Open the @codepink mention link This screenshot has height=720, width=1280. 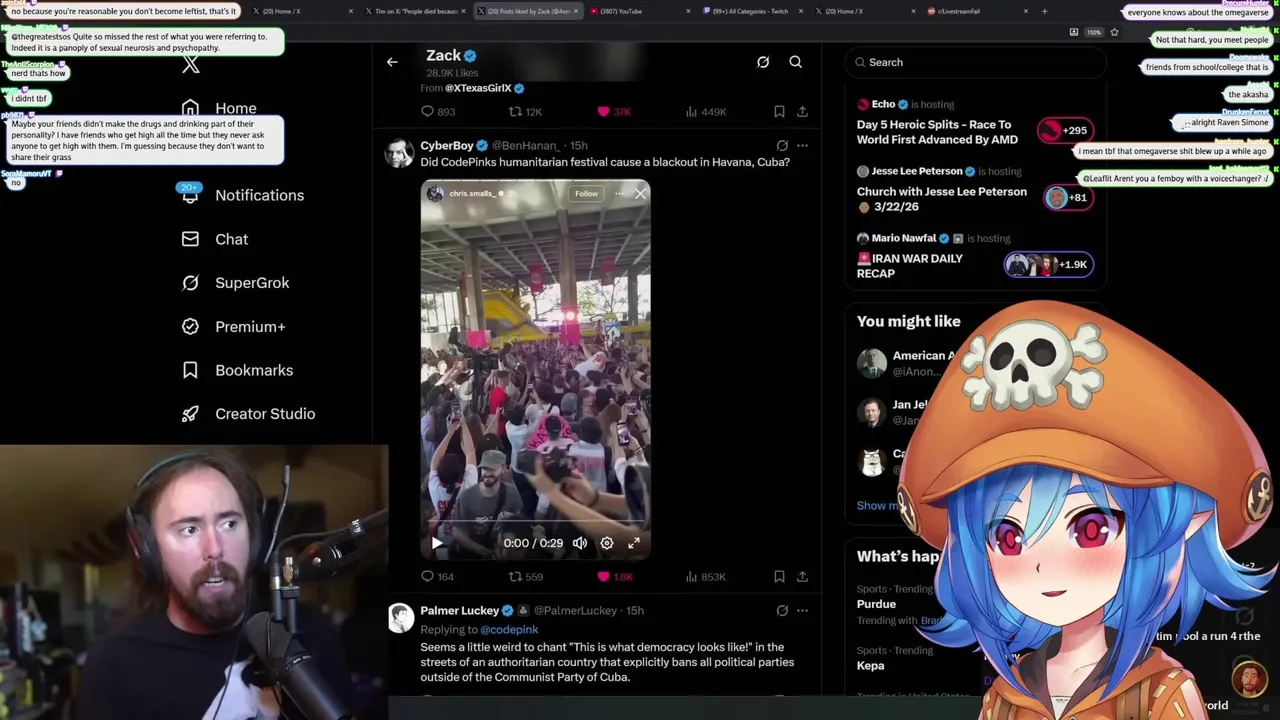pyautogui.click(x=509, y=629)
